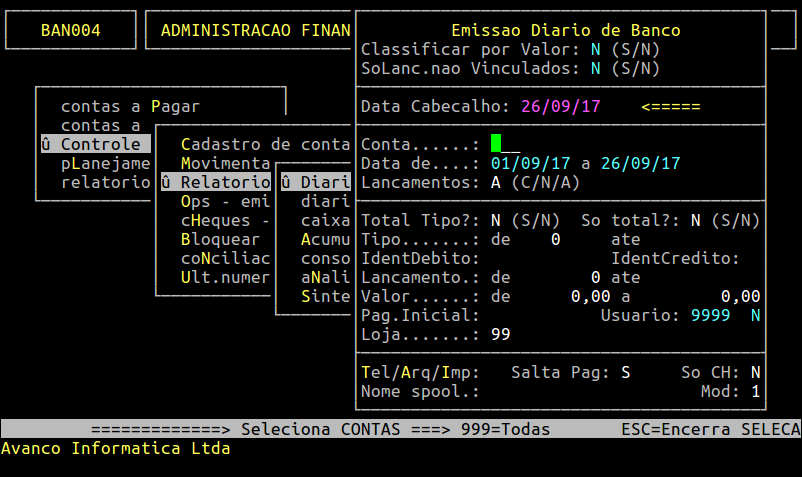Toggle 'Total Tipo?' N value
Image resolution: width=802 pixels, height=477 pixels.
(x=496, y=220)
